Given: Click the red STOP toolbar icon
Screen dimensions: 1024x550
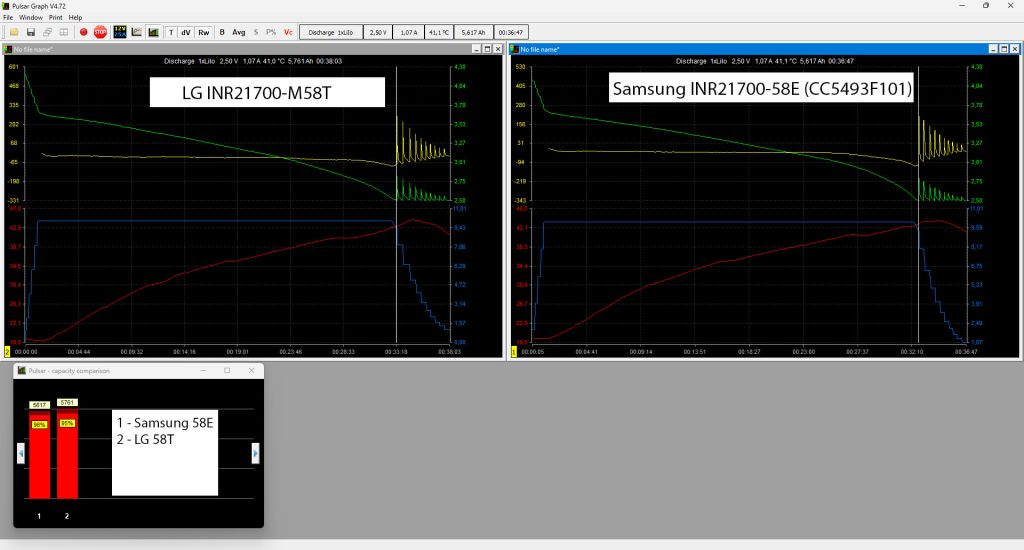Looking at the screenshot, I should pyautogui.click(x=100, y=32).
